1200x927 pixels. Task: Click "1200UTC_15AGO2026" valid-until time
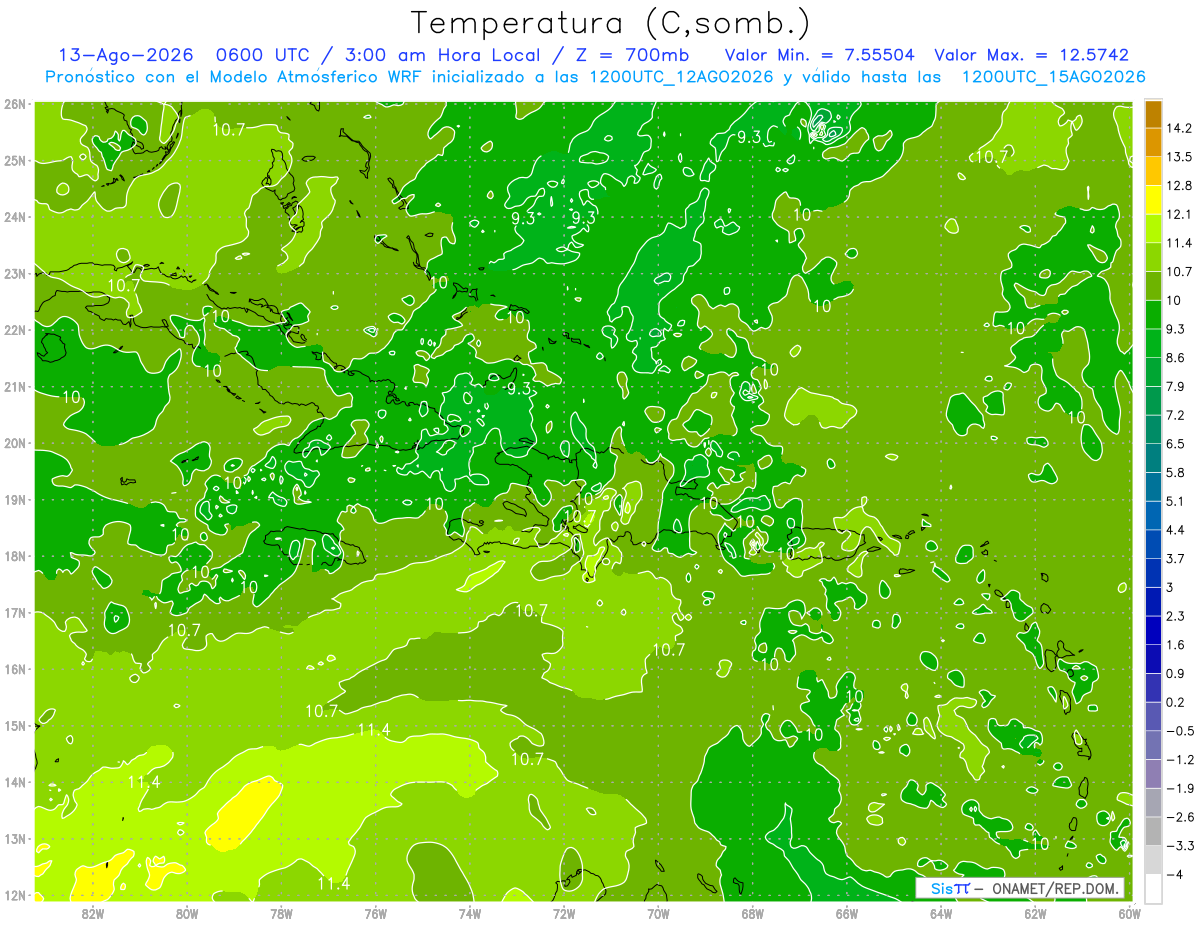[1053, 77]
